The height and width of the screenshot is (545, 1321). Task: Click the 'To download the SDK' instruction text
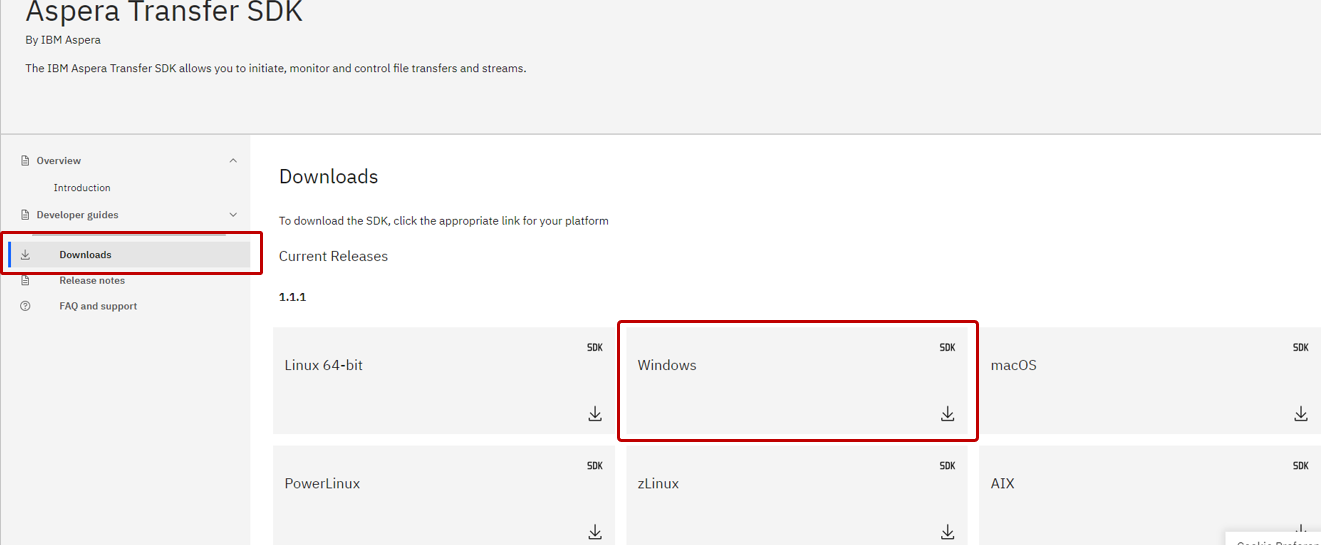443,221
